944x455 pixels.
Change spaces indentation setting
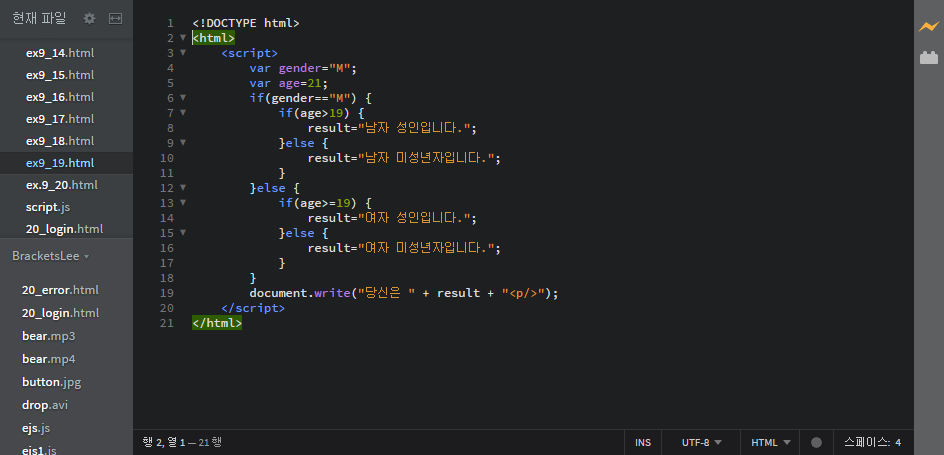click(x=872, y=442)
